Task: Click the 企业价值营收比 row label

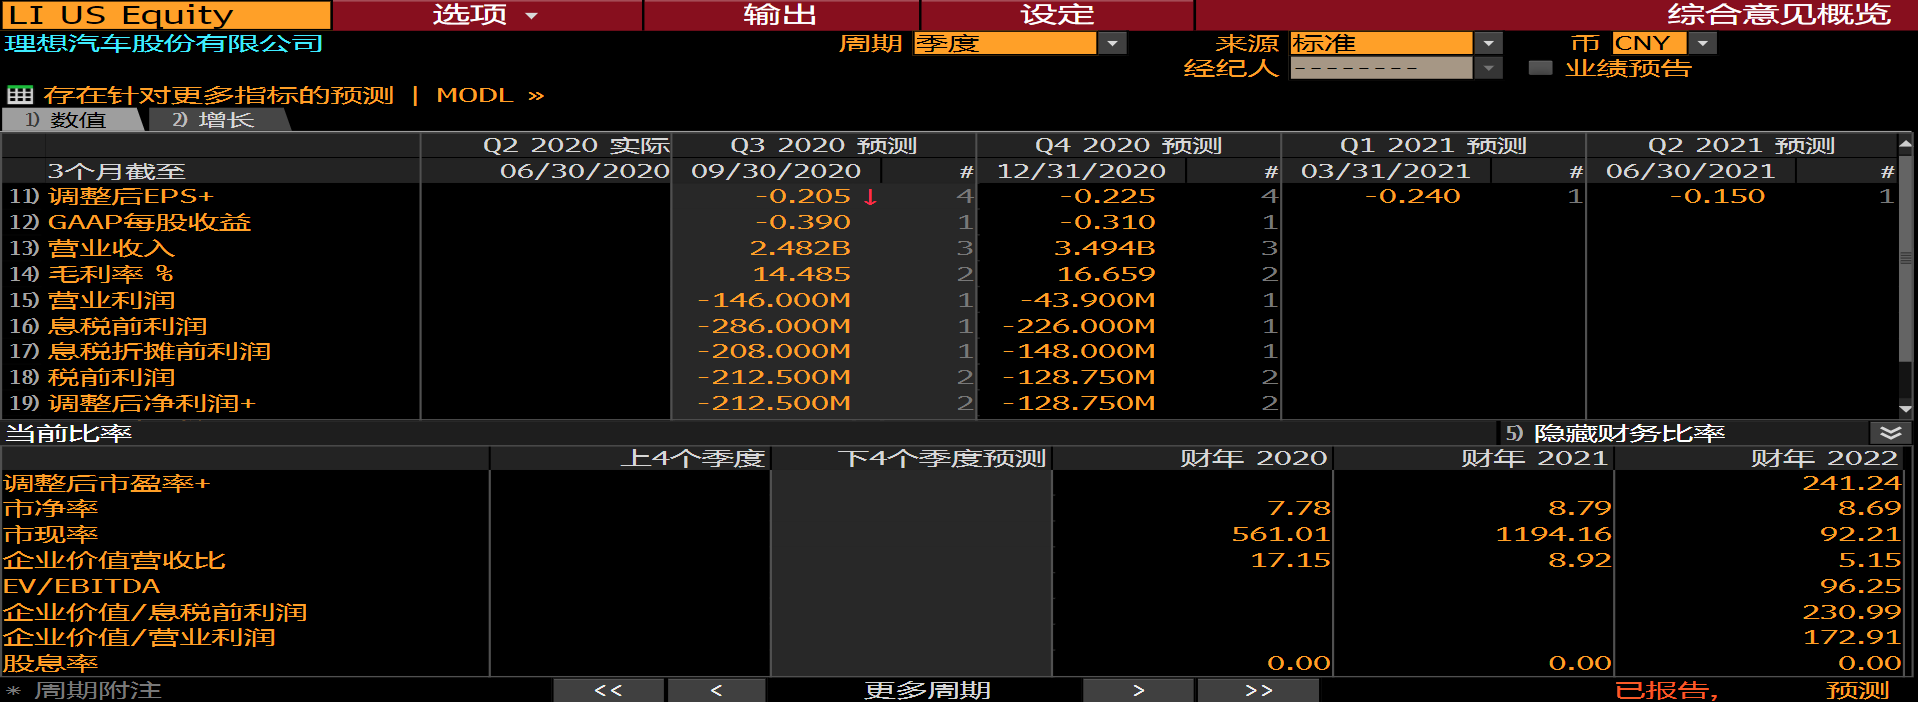Action: tap(114, 560)
